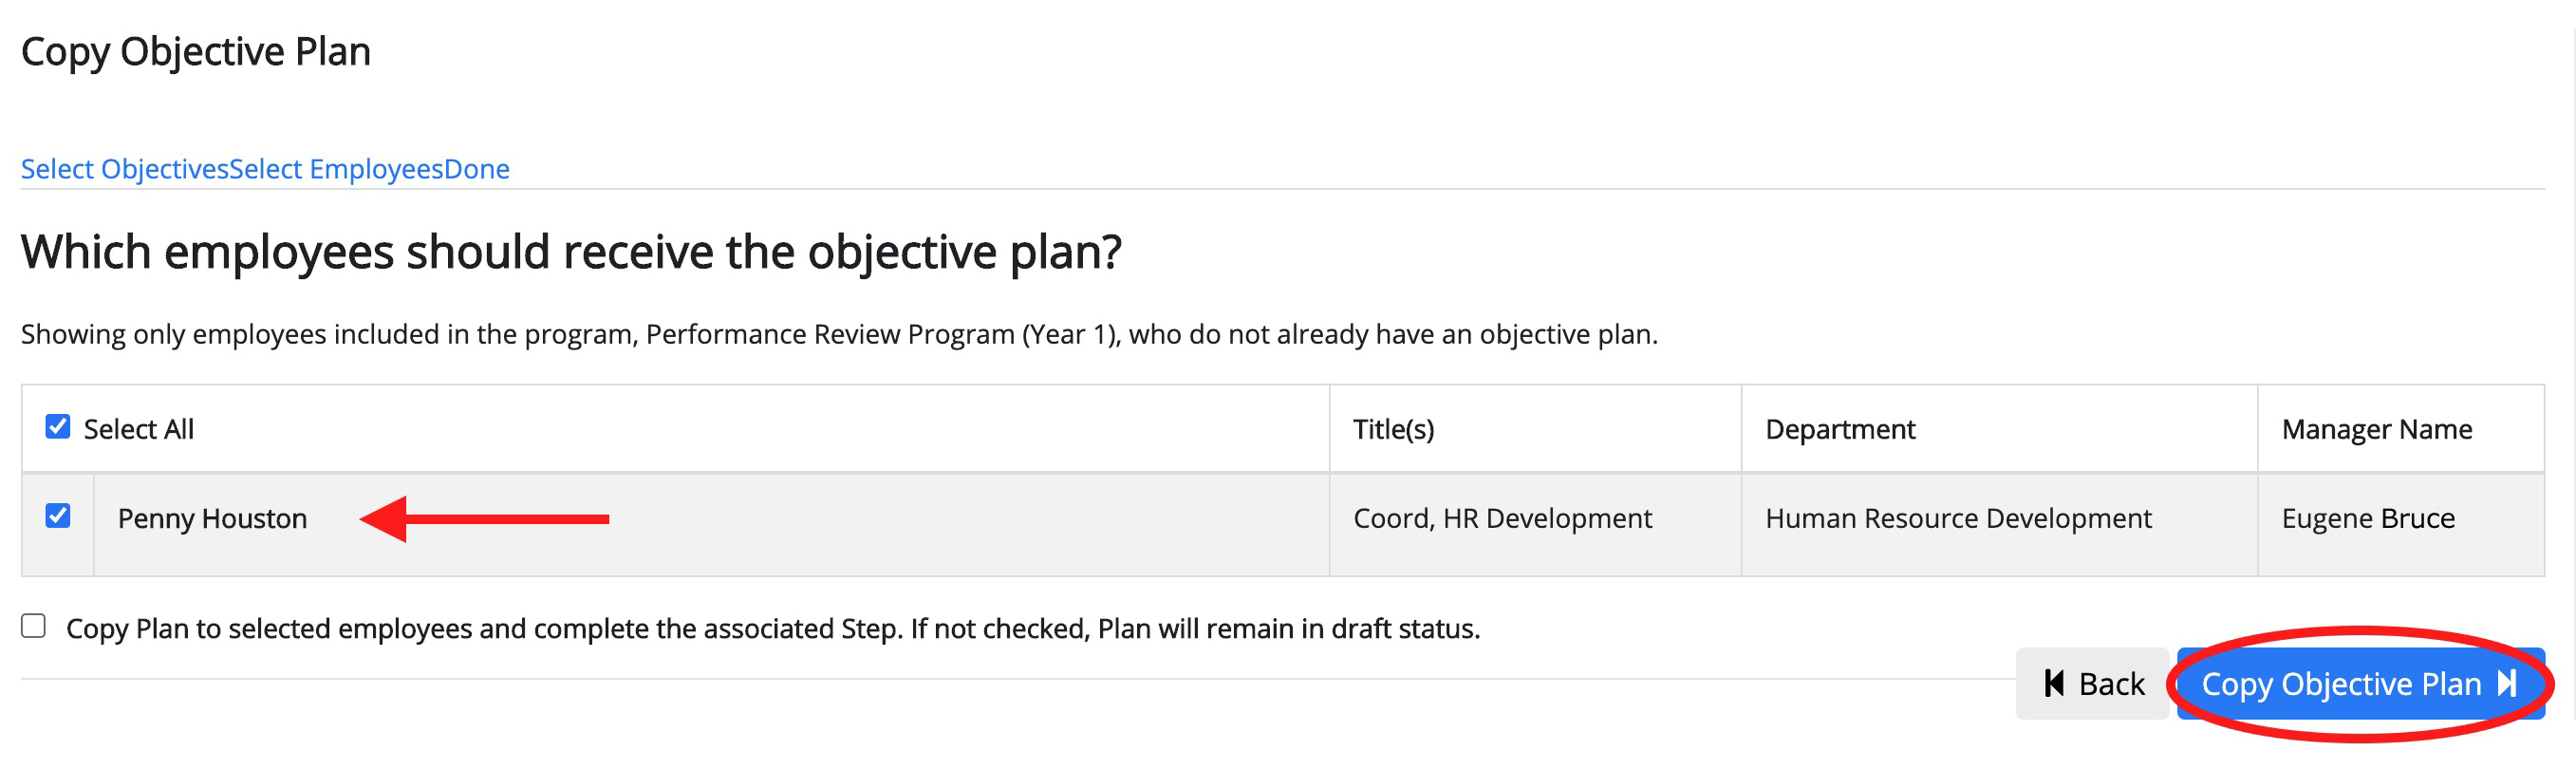Open the Select Objectives step tab
This screenshot has width=2576, height=769.
click(x=125, y=169)
